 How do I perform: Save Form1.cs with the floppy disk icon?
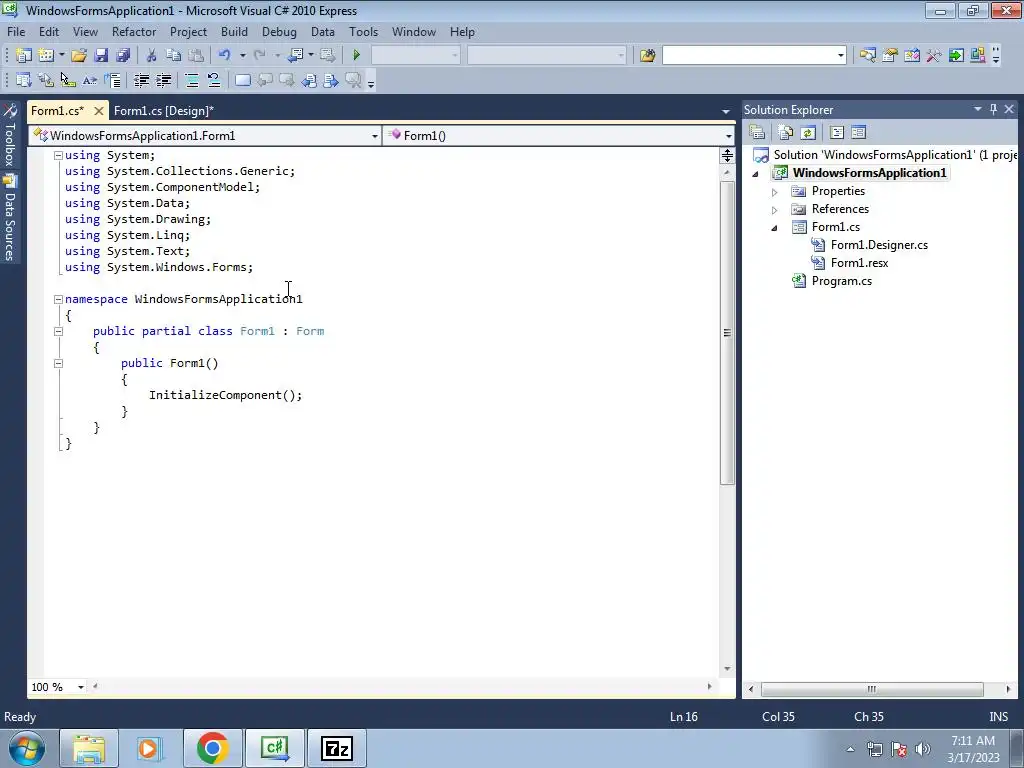[101, 56]
